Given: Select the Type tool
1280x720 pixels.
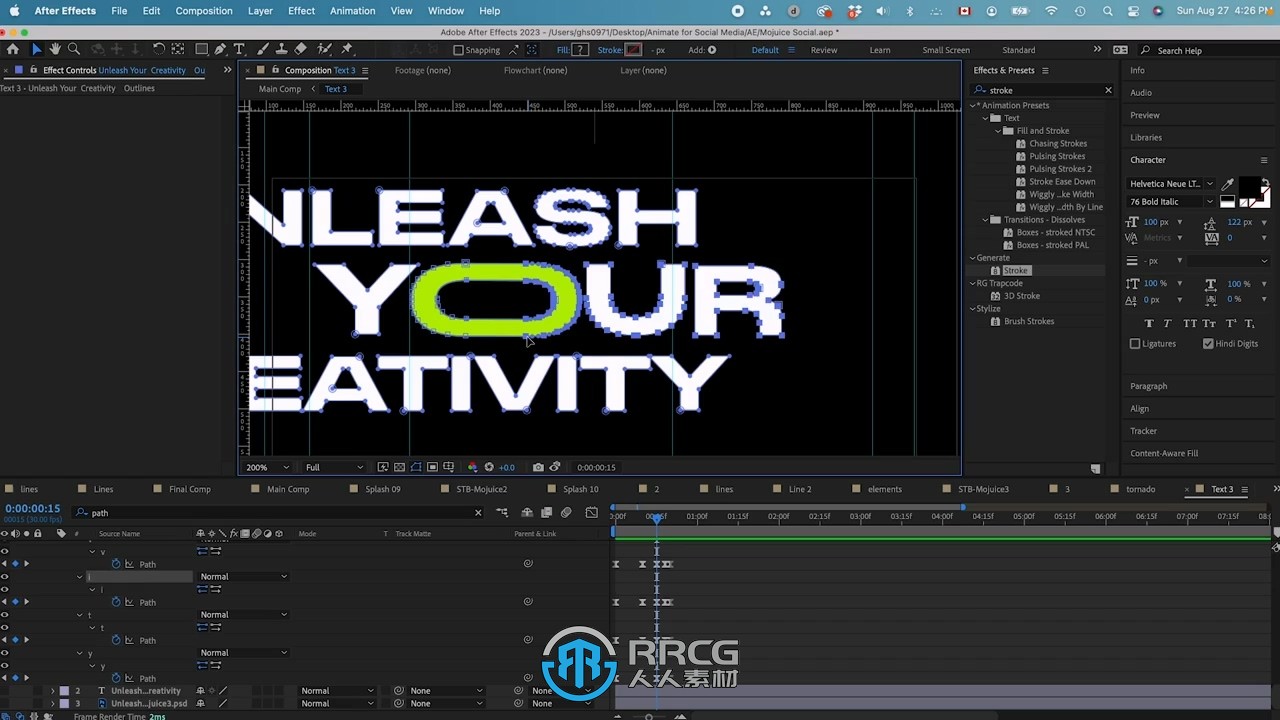Looking at the screenshot, I should [239, 49].
